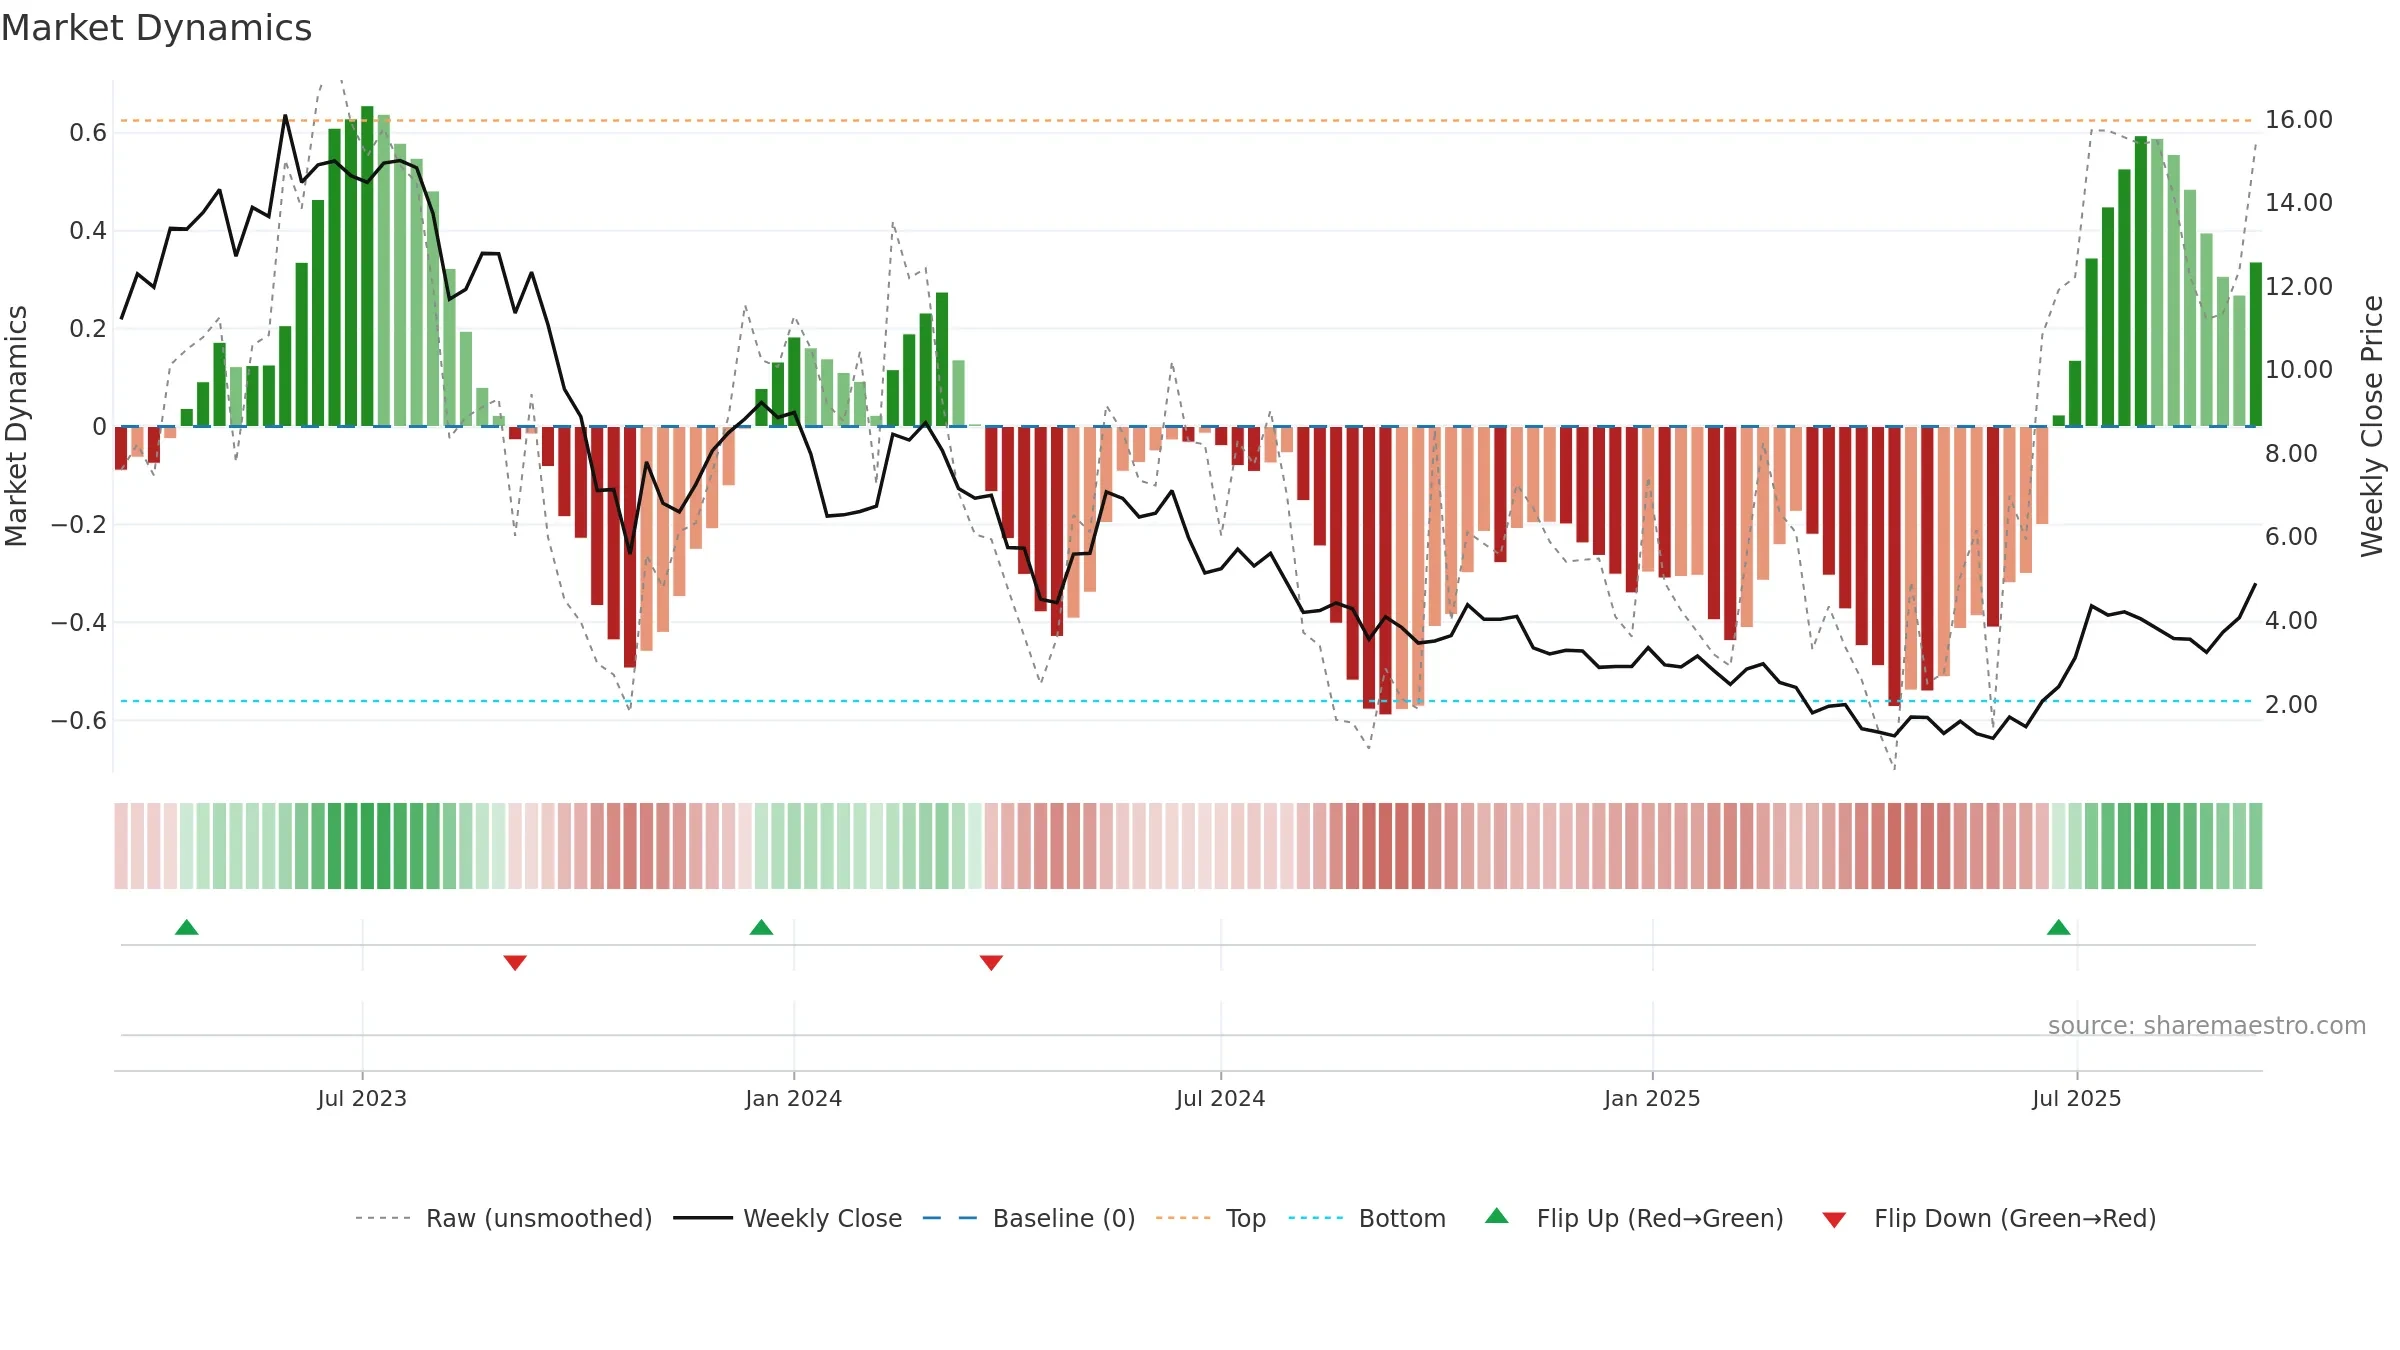2400x1350 pixels.
Task: Toggle the Top legend entry
Action: pyautogui.click(x=1210, y=1218)
